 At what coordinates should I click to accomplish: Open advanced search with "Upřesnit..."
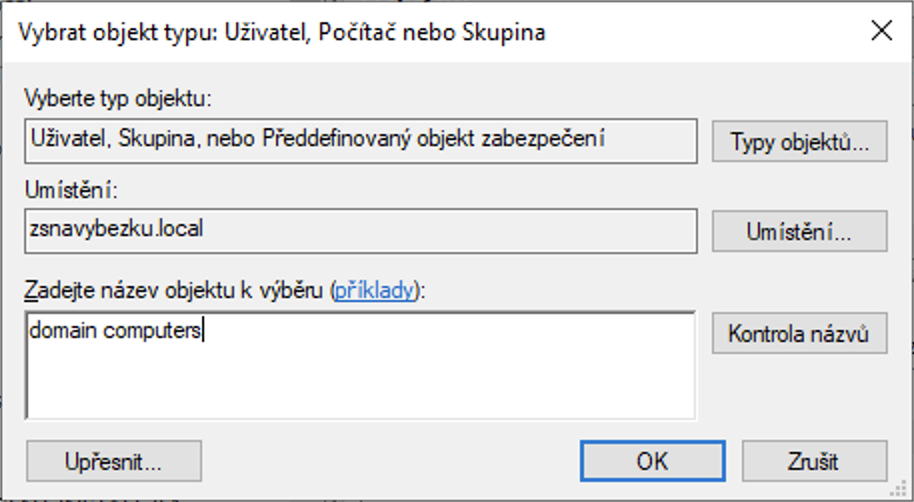114,462
